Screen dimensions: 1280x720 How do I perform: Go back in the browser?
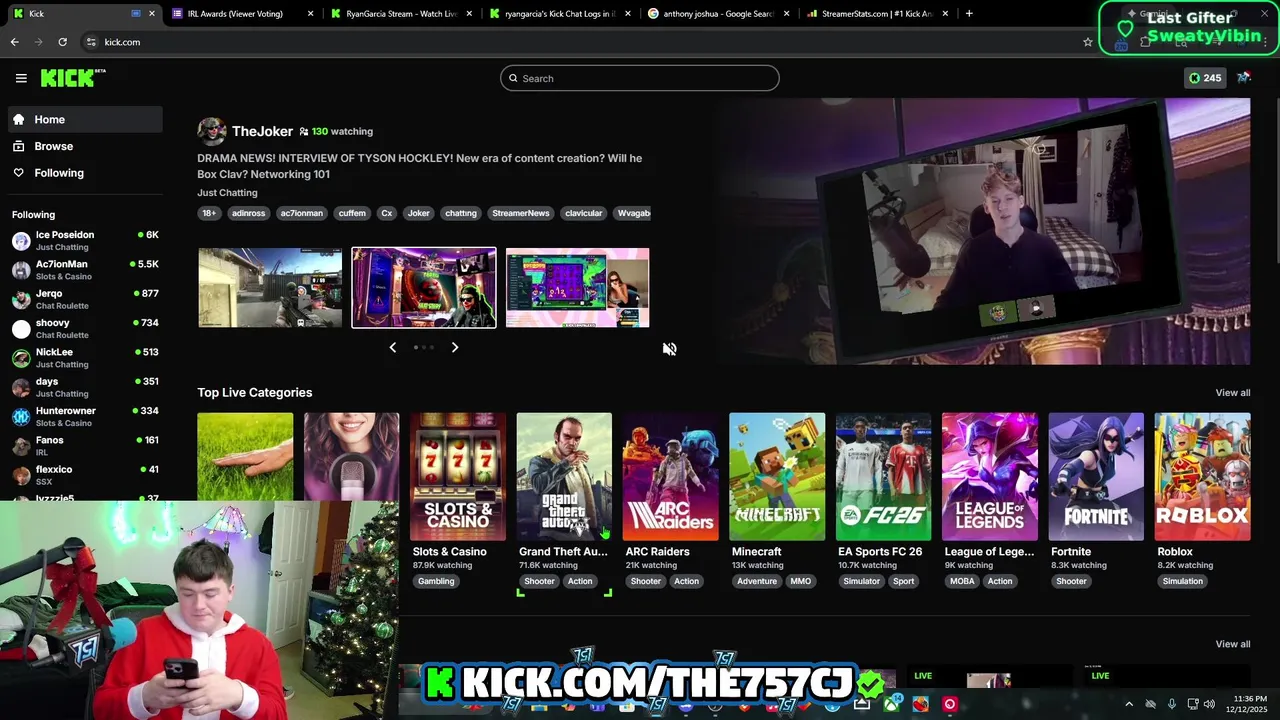click(x=14, y=42)
